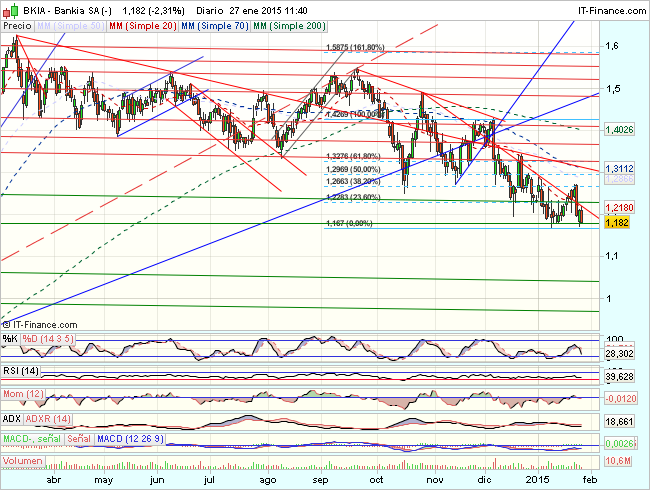650x490 pixels.
Task: Open the %K stochastic indicator label
Action: click(10, 339)
